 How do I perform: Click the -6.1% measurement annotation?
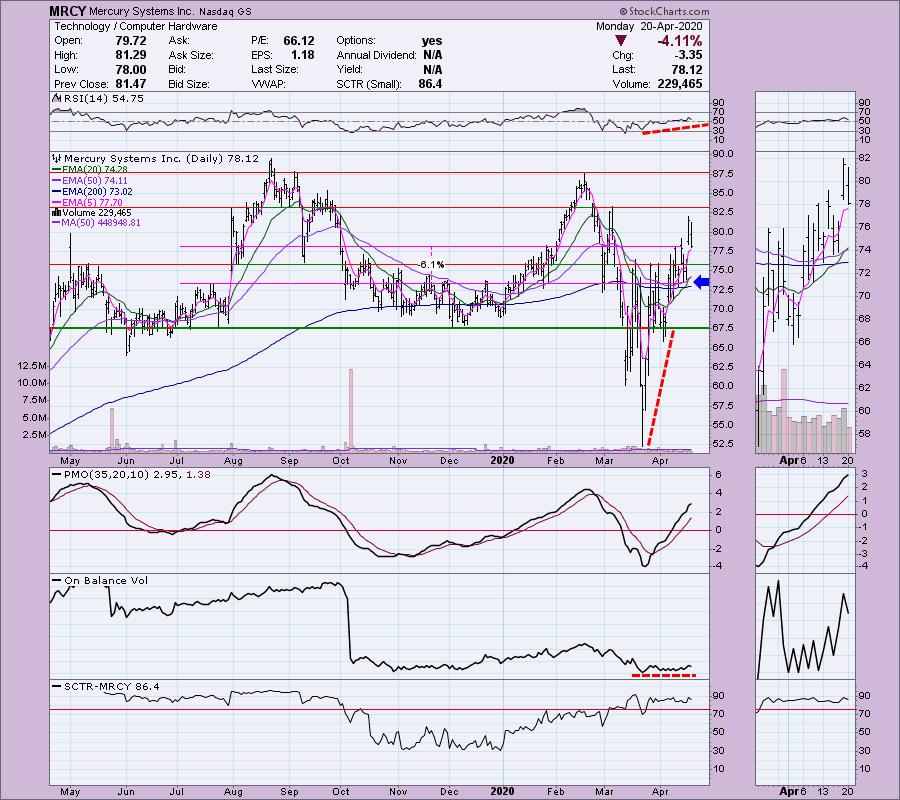[431, 265]
